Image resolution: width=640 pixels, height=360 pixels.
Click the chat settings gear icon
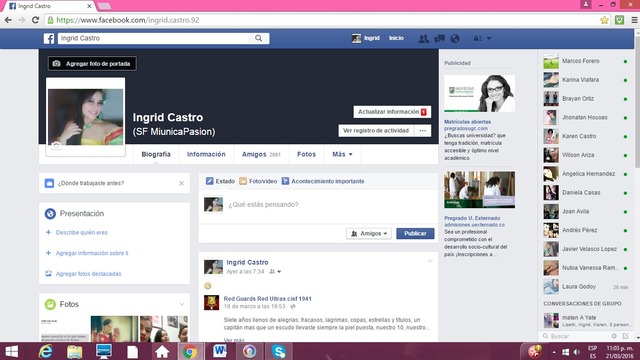[614, 336]
